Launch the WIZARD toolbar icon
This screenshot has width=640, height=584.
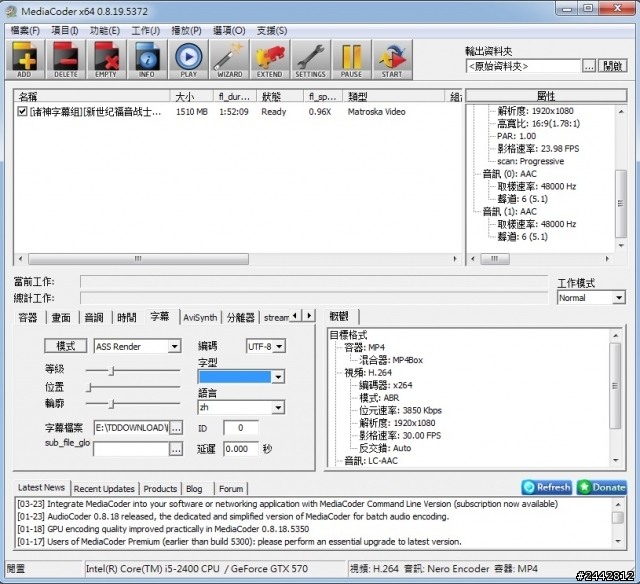(229, 60)
